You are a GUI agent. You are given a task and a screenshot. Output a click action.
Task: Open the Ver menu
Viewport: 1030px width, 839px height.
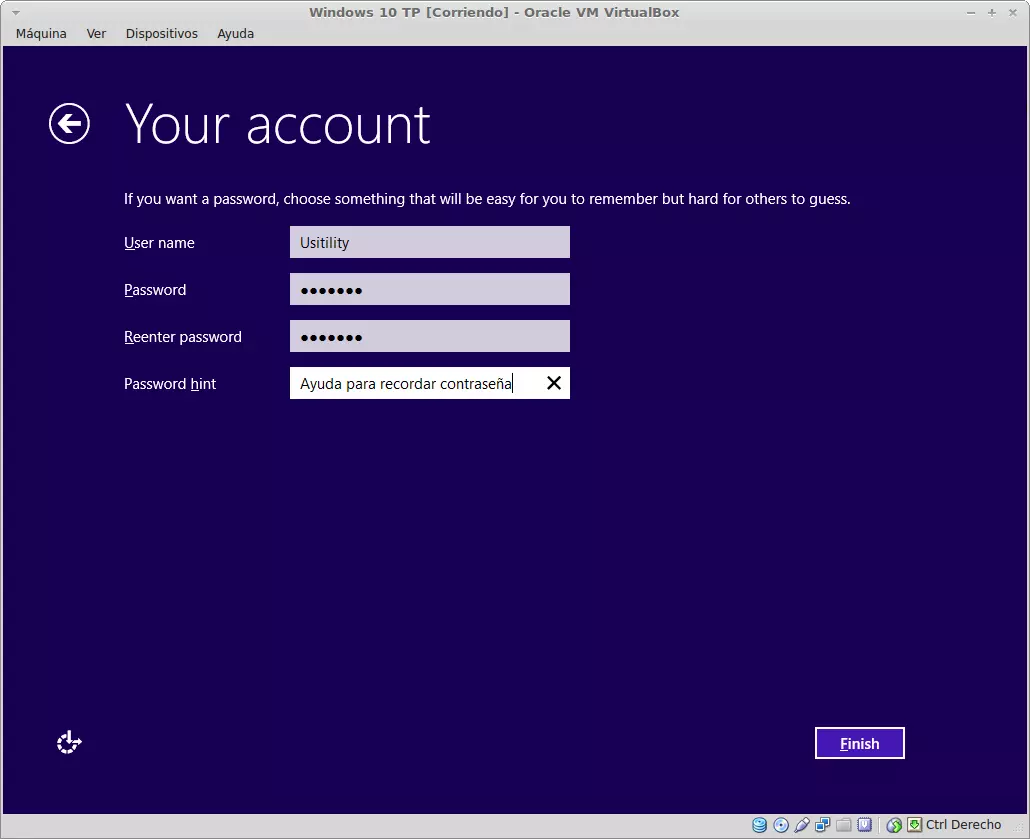(96, 33)
